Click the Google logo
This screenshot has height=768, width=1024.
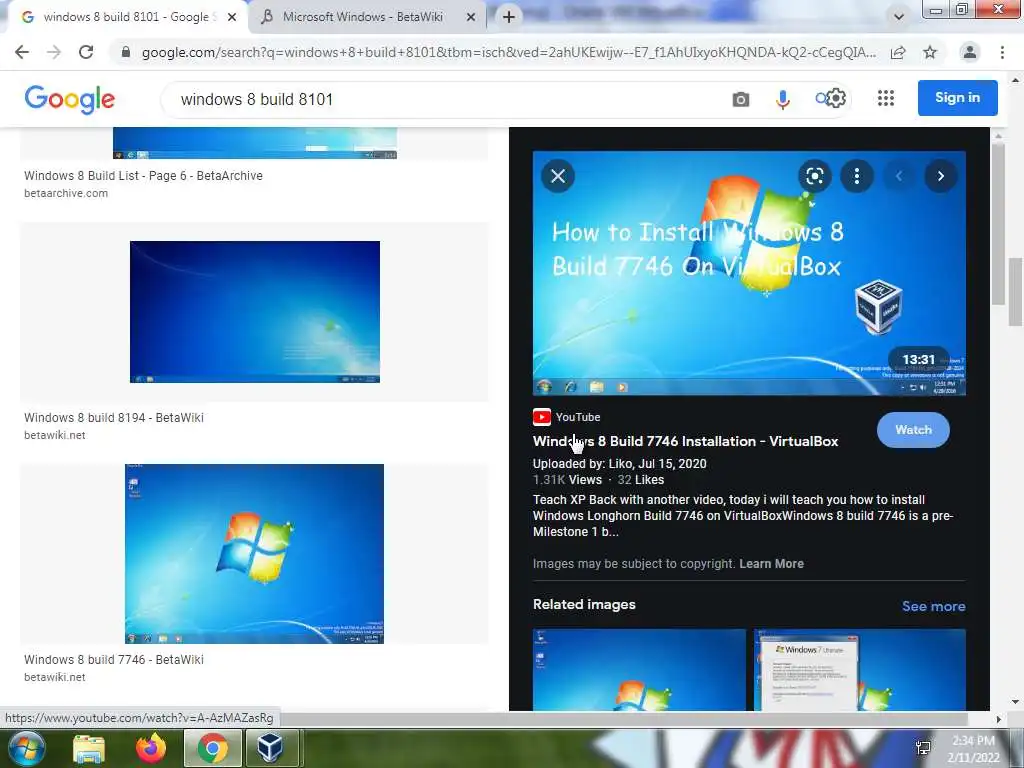click(70, 99)
